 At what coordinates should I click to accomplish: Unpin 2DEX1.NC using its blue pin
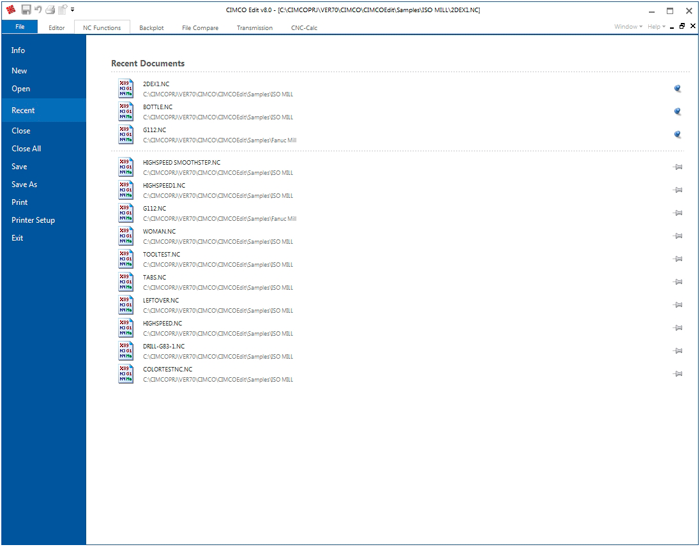677,88
